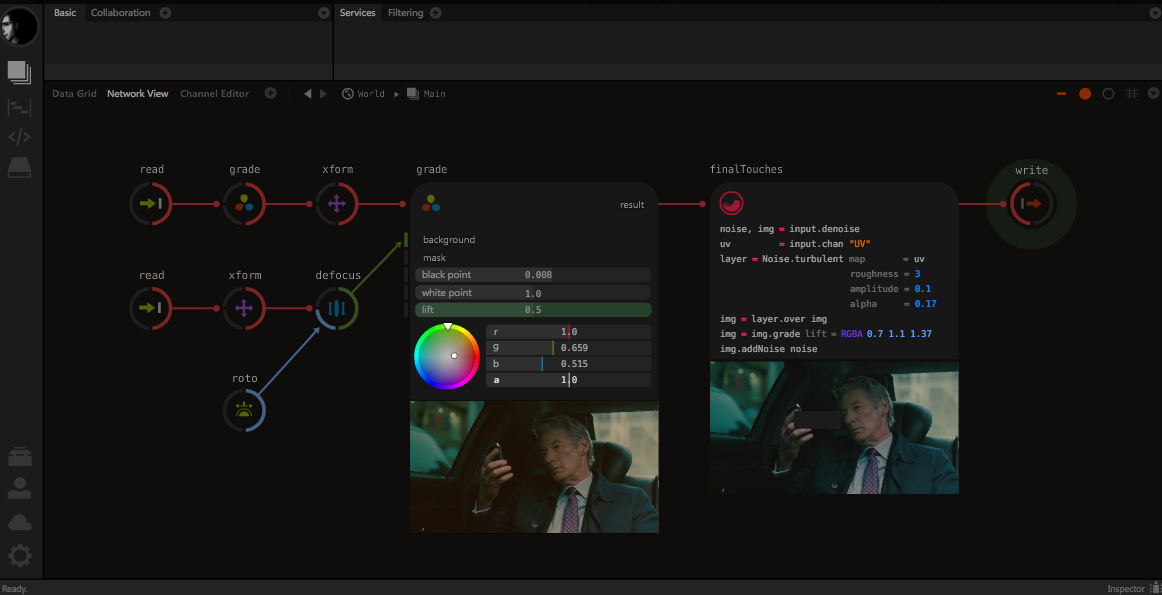Click the Inspector icon in status bar
1162x595 pixels.
coord(1155,588)
